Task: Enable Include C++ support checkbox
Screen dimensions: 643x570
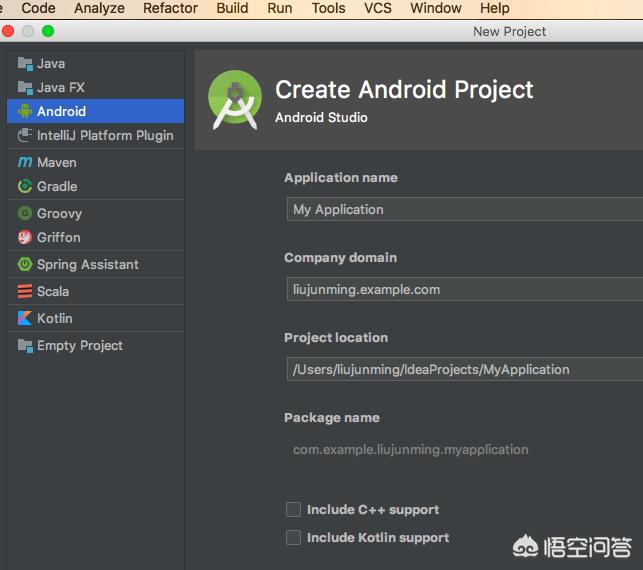Action: [293, 510]
